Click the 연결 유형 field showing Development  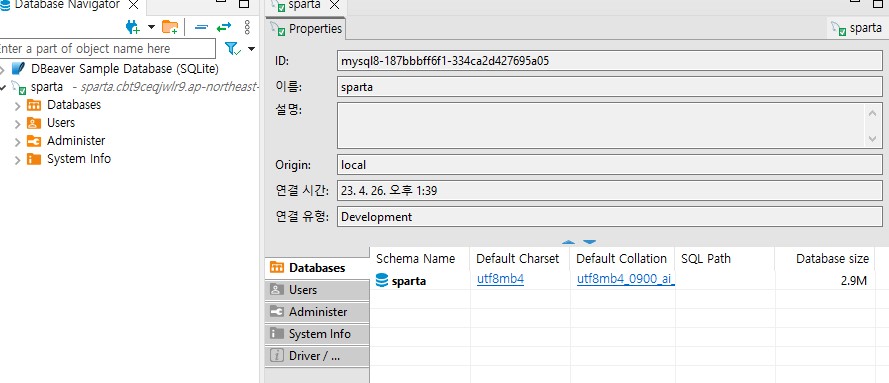[x=609, y=216]
